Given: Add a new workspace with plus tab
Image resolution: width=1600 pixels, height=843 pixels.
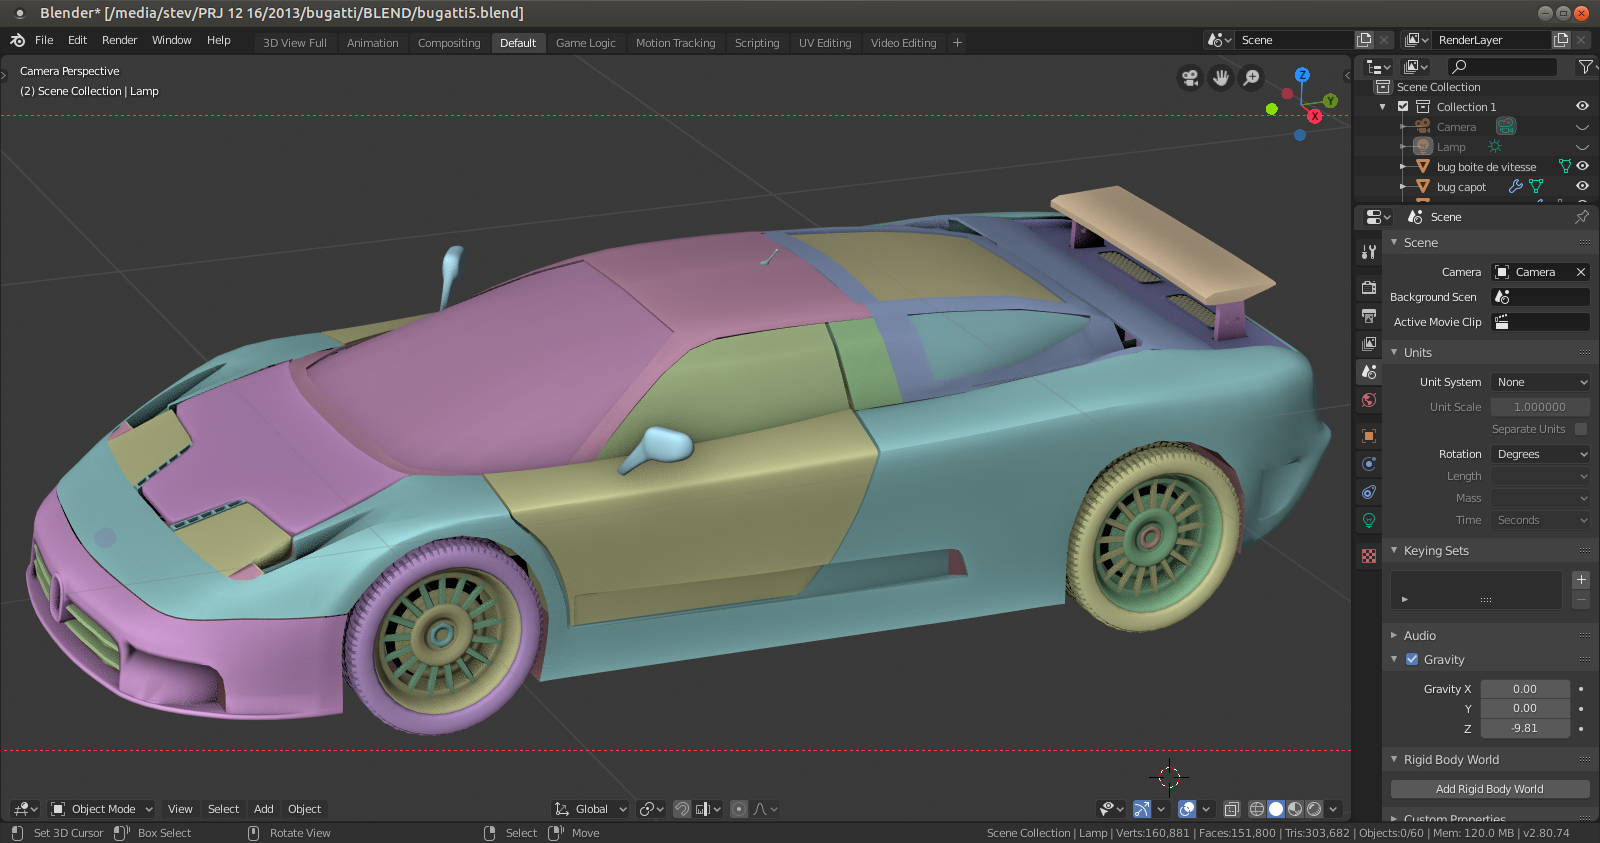Looking at the screenshot, I should click(957, 42).
